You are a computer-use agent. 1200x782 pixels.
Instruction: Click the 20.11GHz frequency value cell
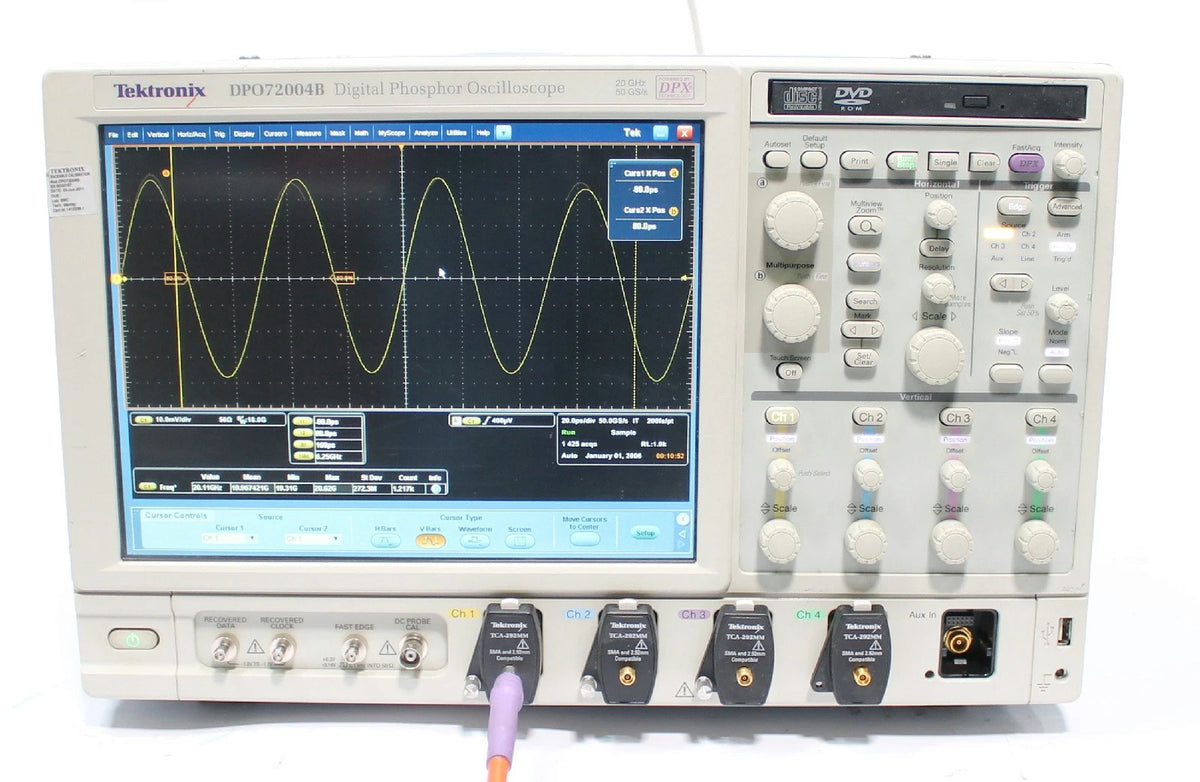[x=210, y=488]
